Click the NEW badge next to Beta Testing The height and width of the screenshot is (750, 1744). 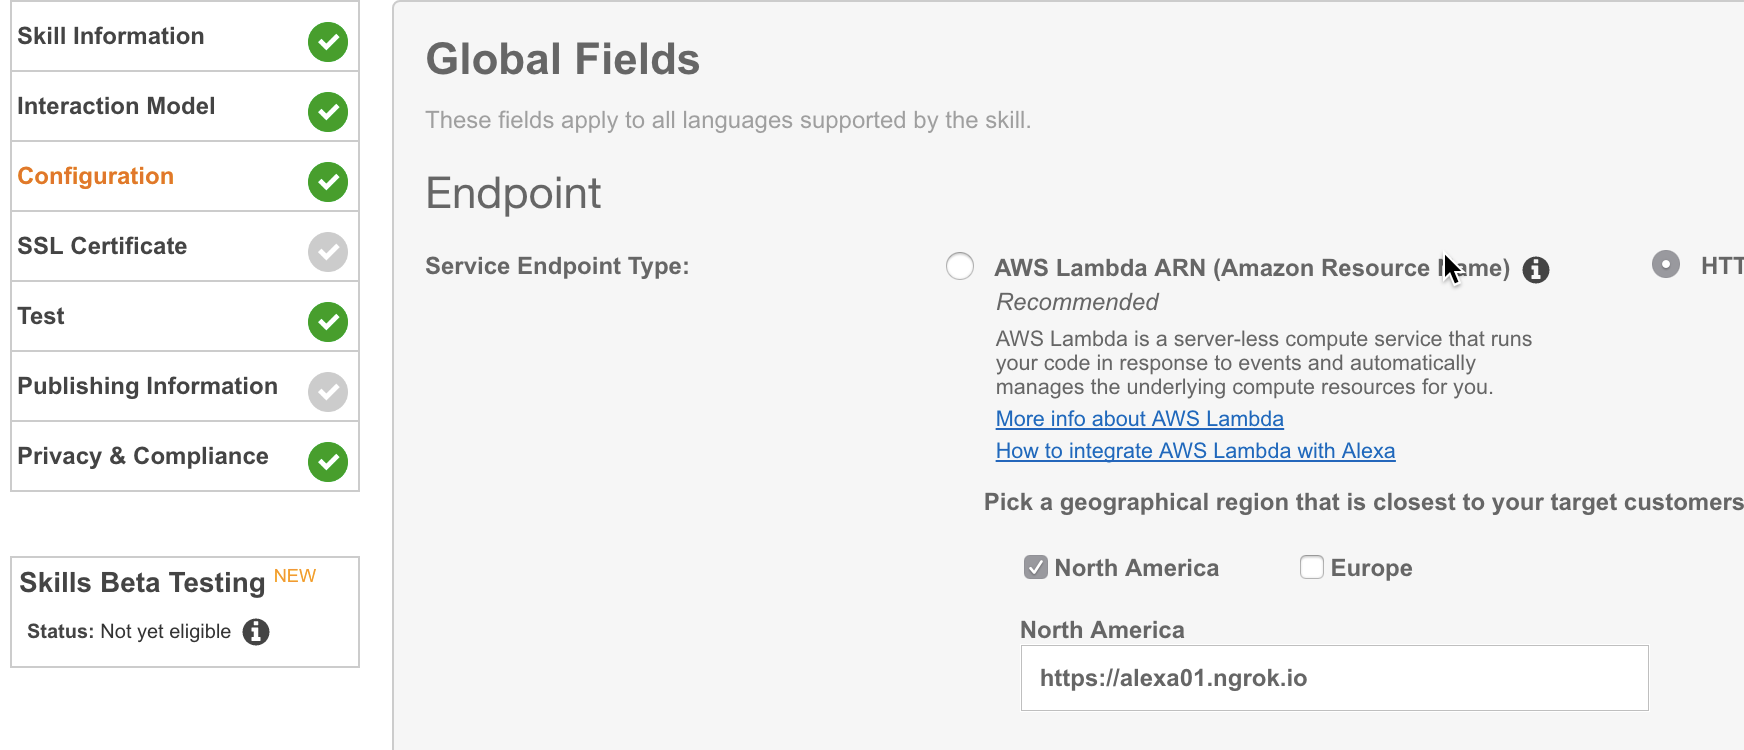pyautogui.click(x=295, y=576)
